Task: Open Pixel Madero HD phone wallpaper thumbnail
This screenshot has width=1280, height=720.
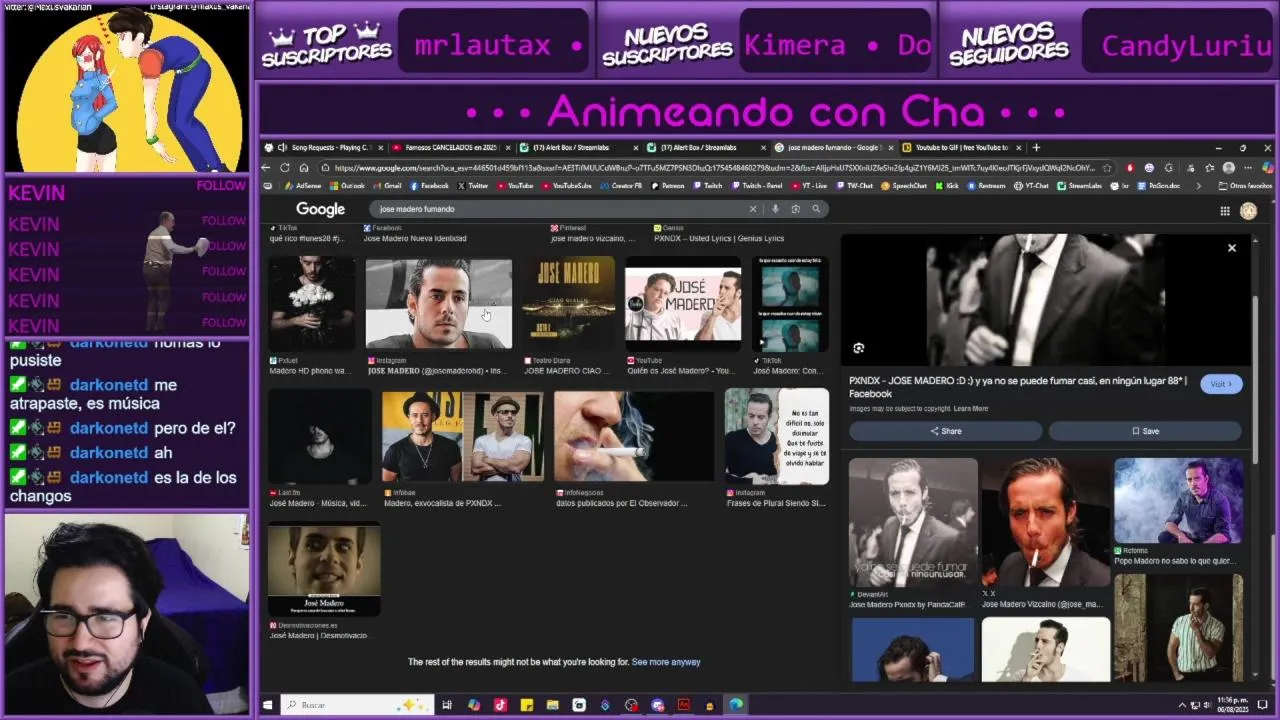Action: point(312,302)
